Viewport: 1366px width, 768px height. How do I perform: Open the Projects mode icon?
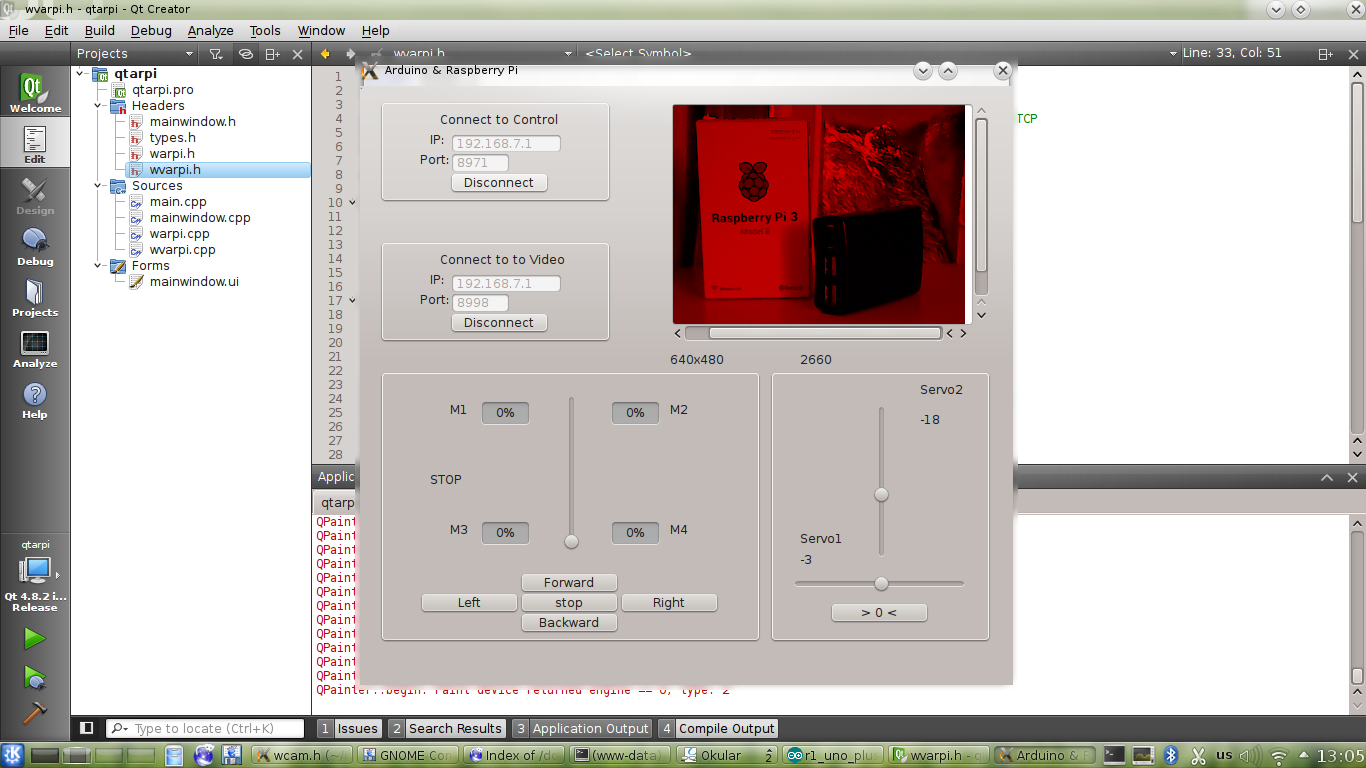tap(35, 297)
